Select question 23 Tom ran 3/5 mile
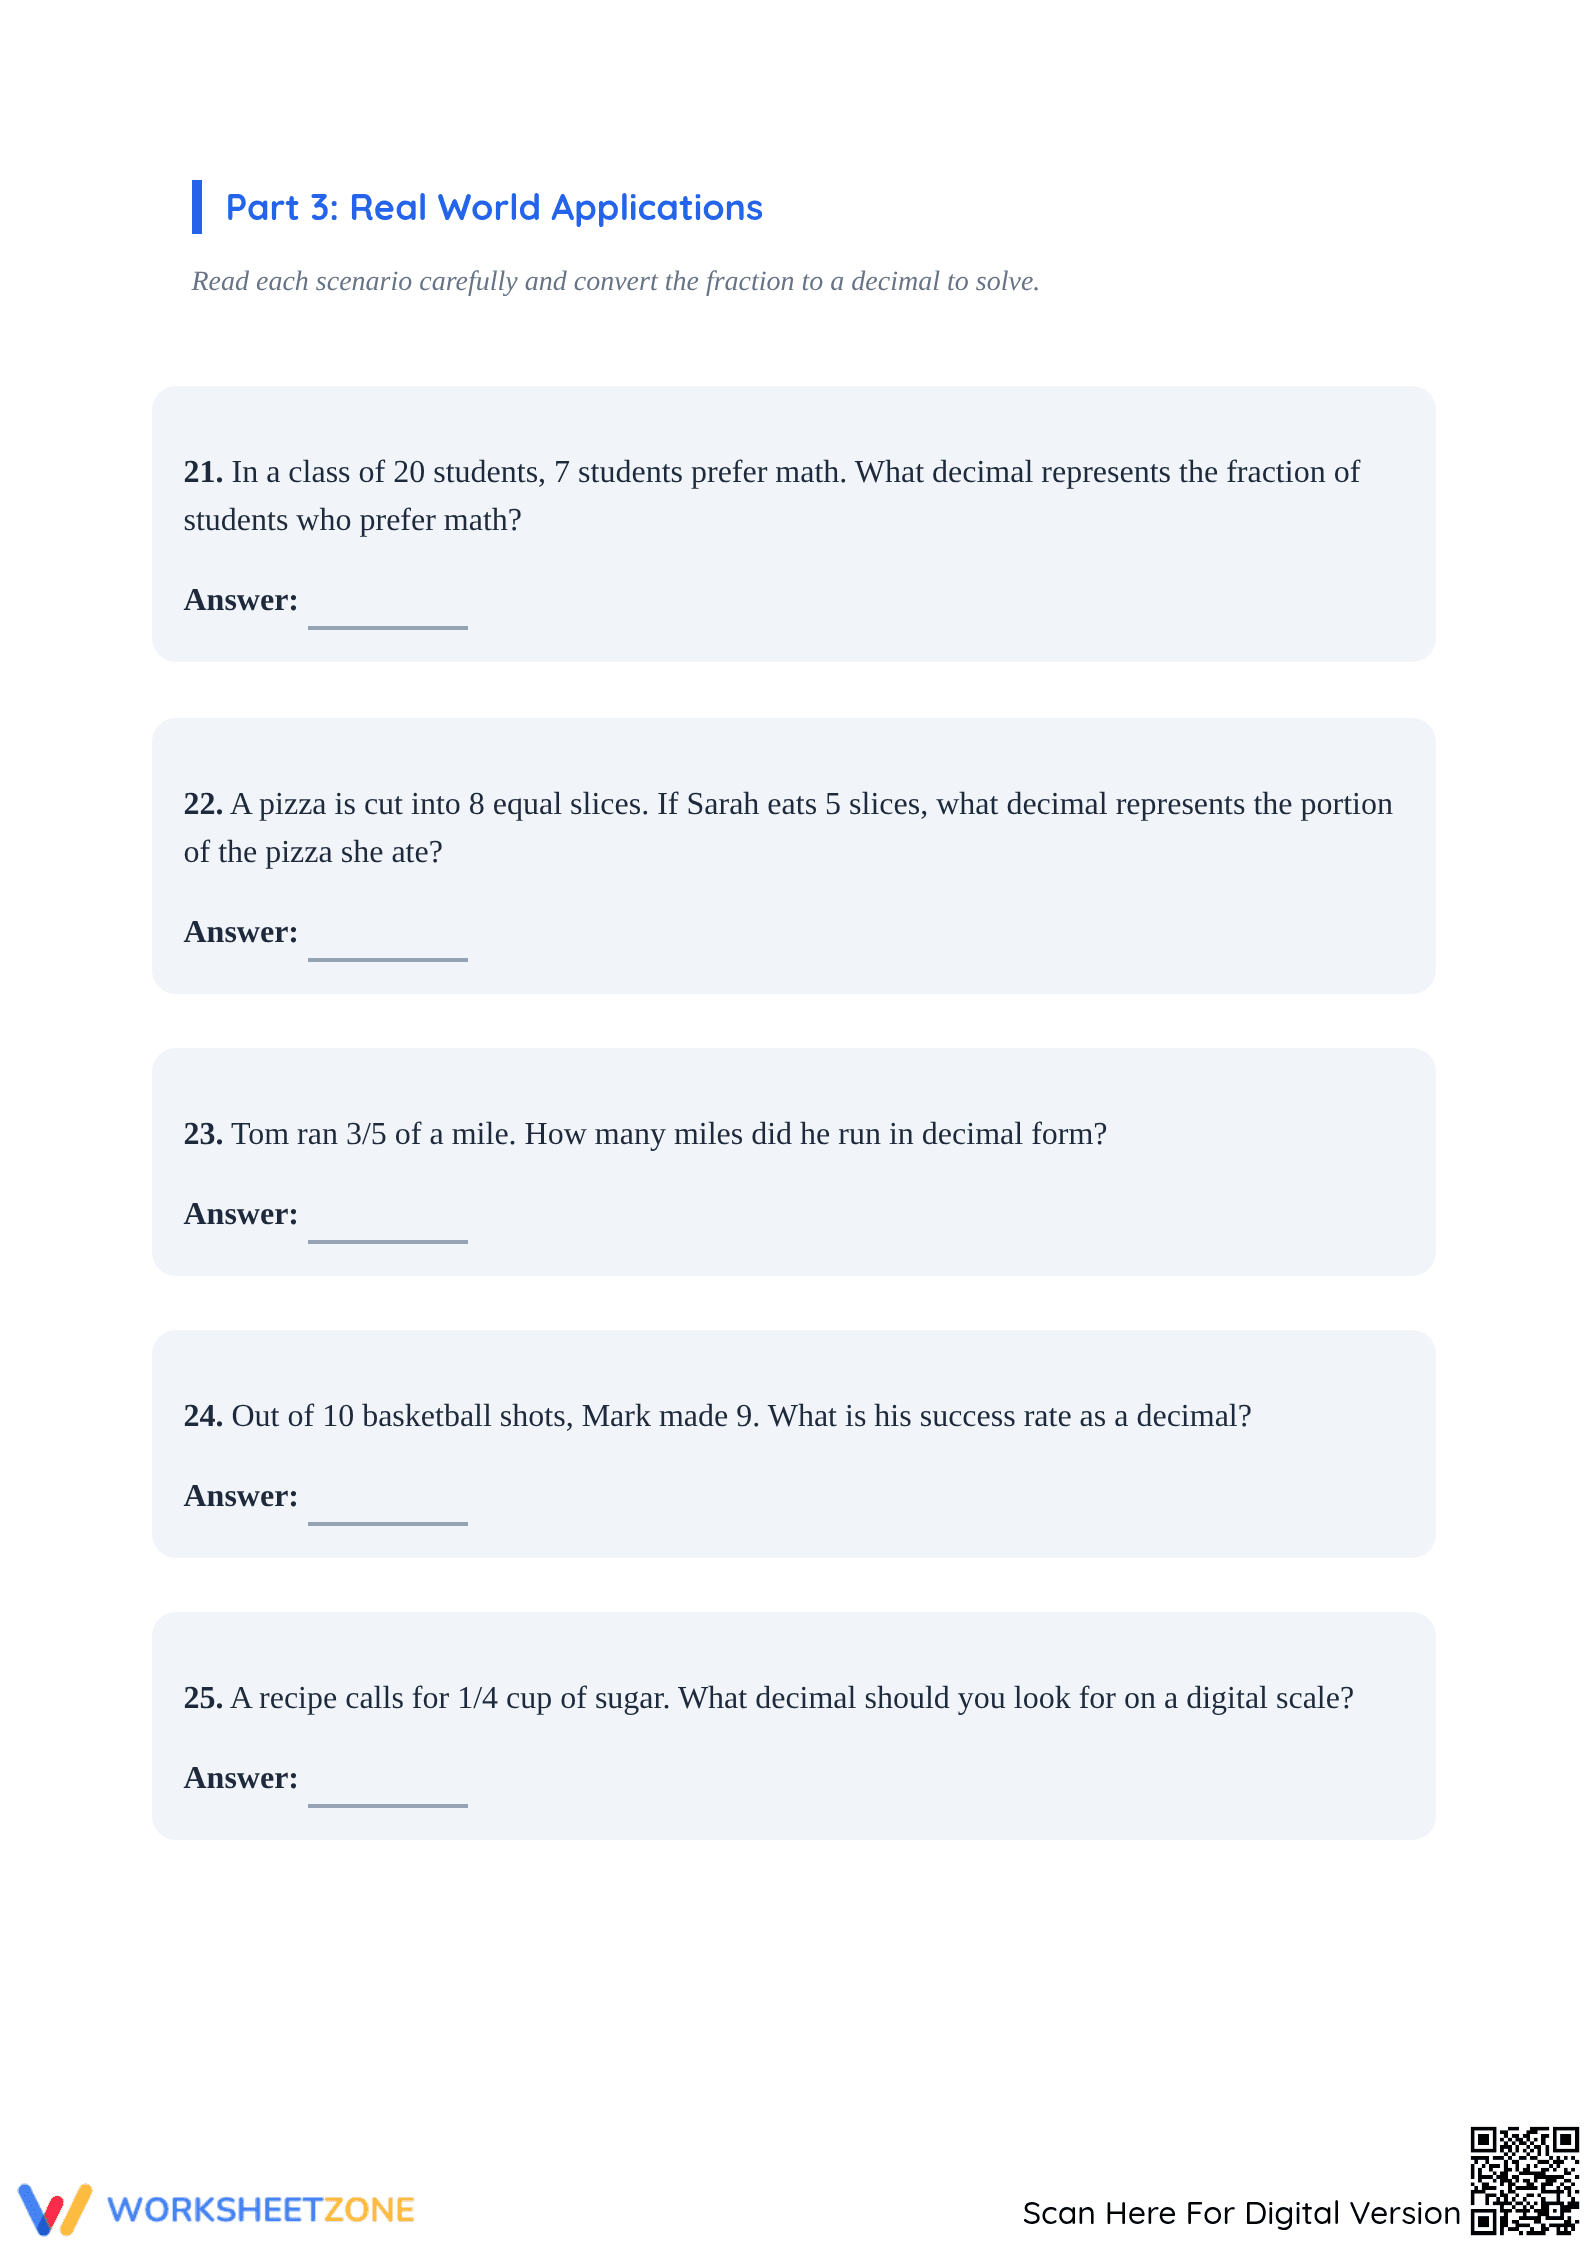Viewport: 1588px width, 2244px height. tap(646, 1134)
